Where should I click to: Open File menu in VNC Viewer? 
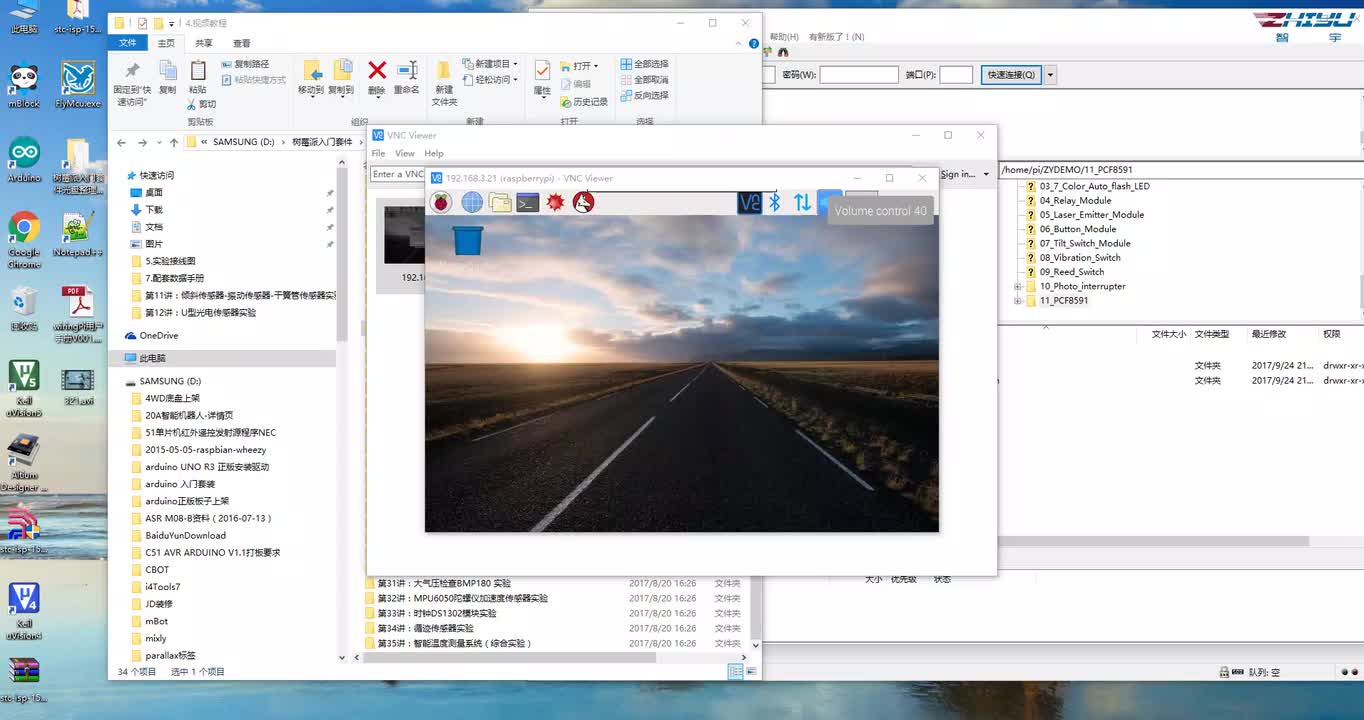[x=378, y=153]
